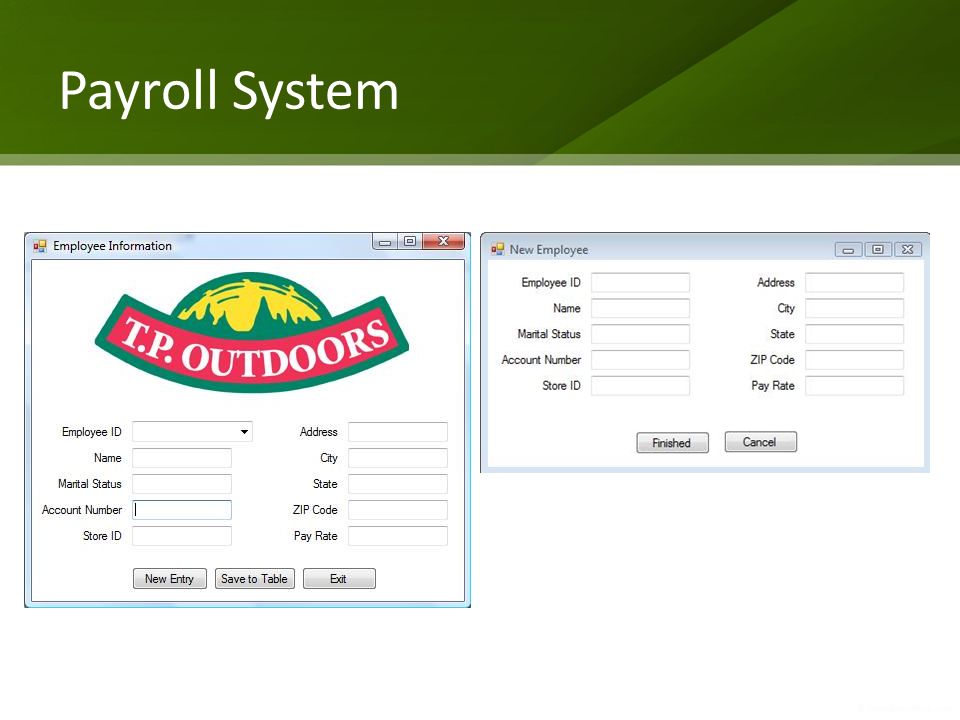Viewport: 960px width, 720px height.
Task: Click the Finished button in New Employee
Action: (x=672, y=443)
